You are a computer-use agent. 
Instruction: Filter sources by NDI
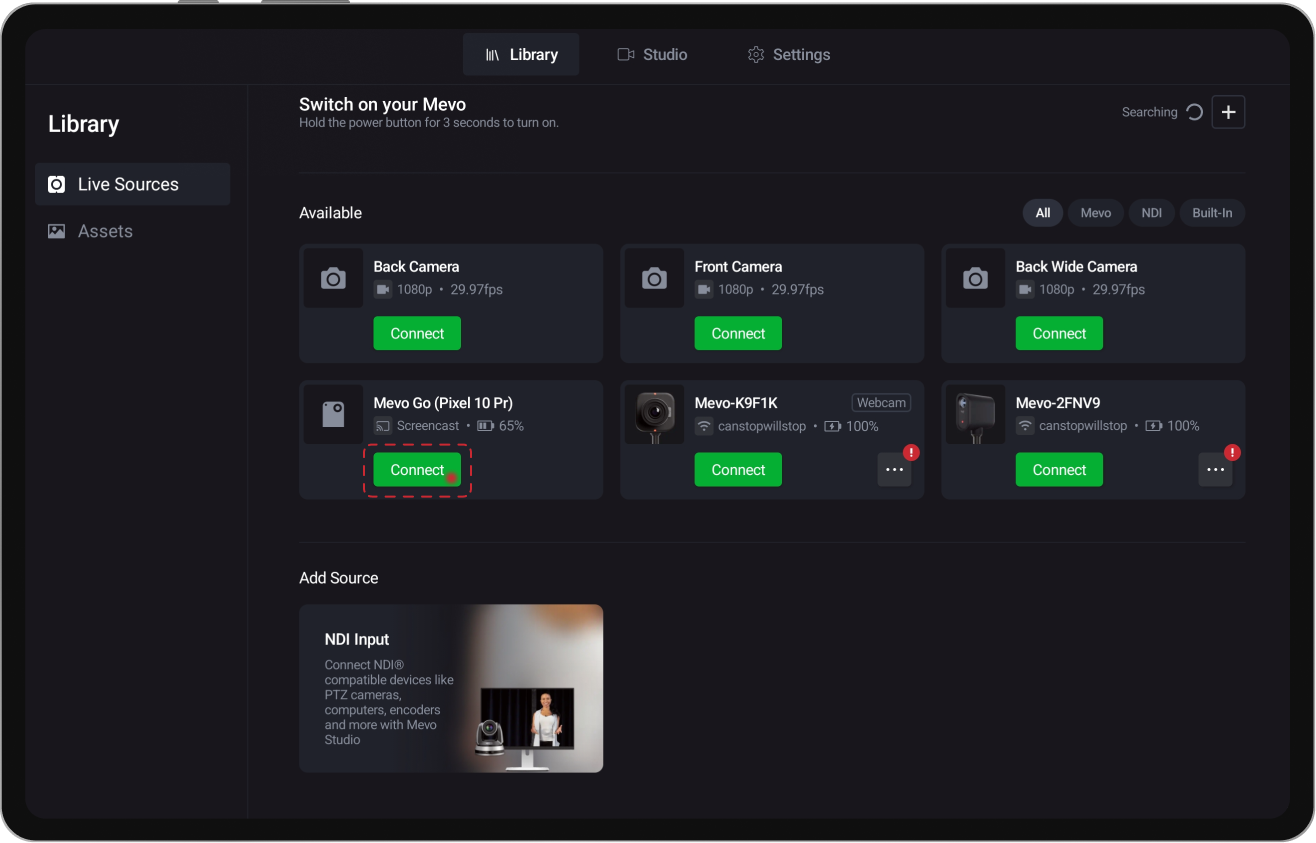pos(1151,213)
